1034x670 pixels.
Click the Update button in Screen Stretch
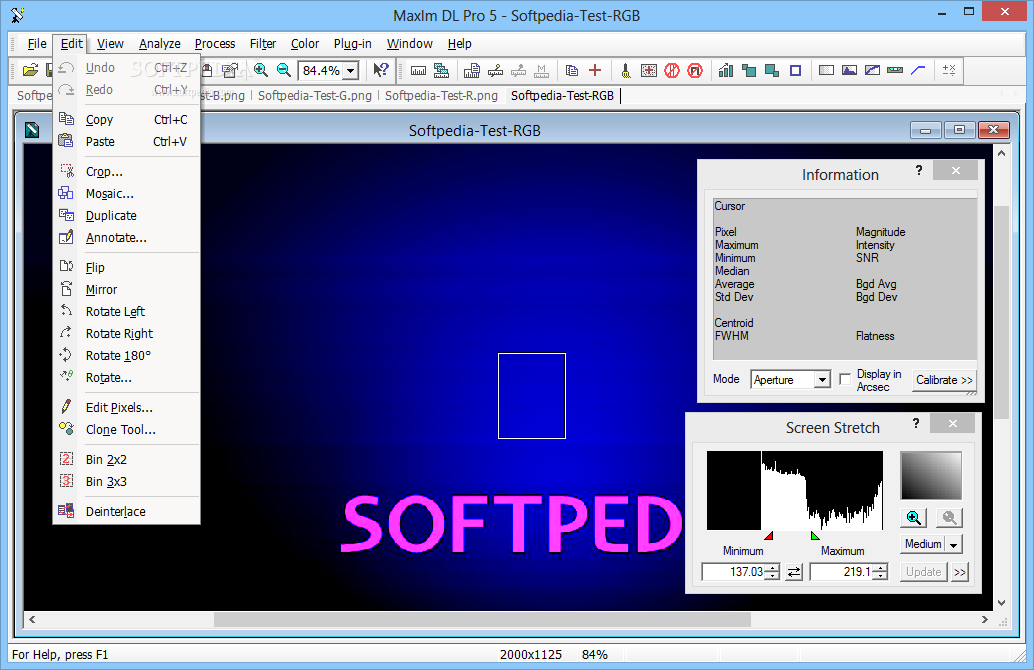(923, 572)
